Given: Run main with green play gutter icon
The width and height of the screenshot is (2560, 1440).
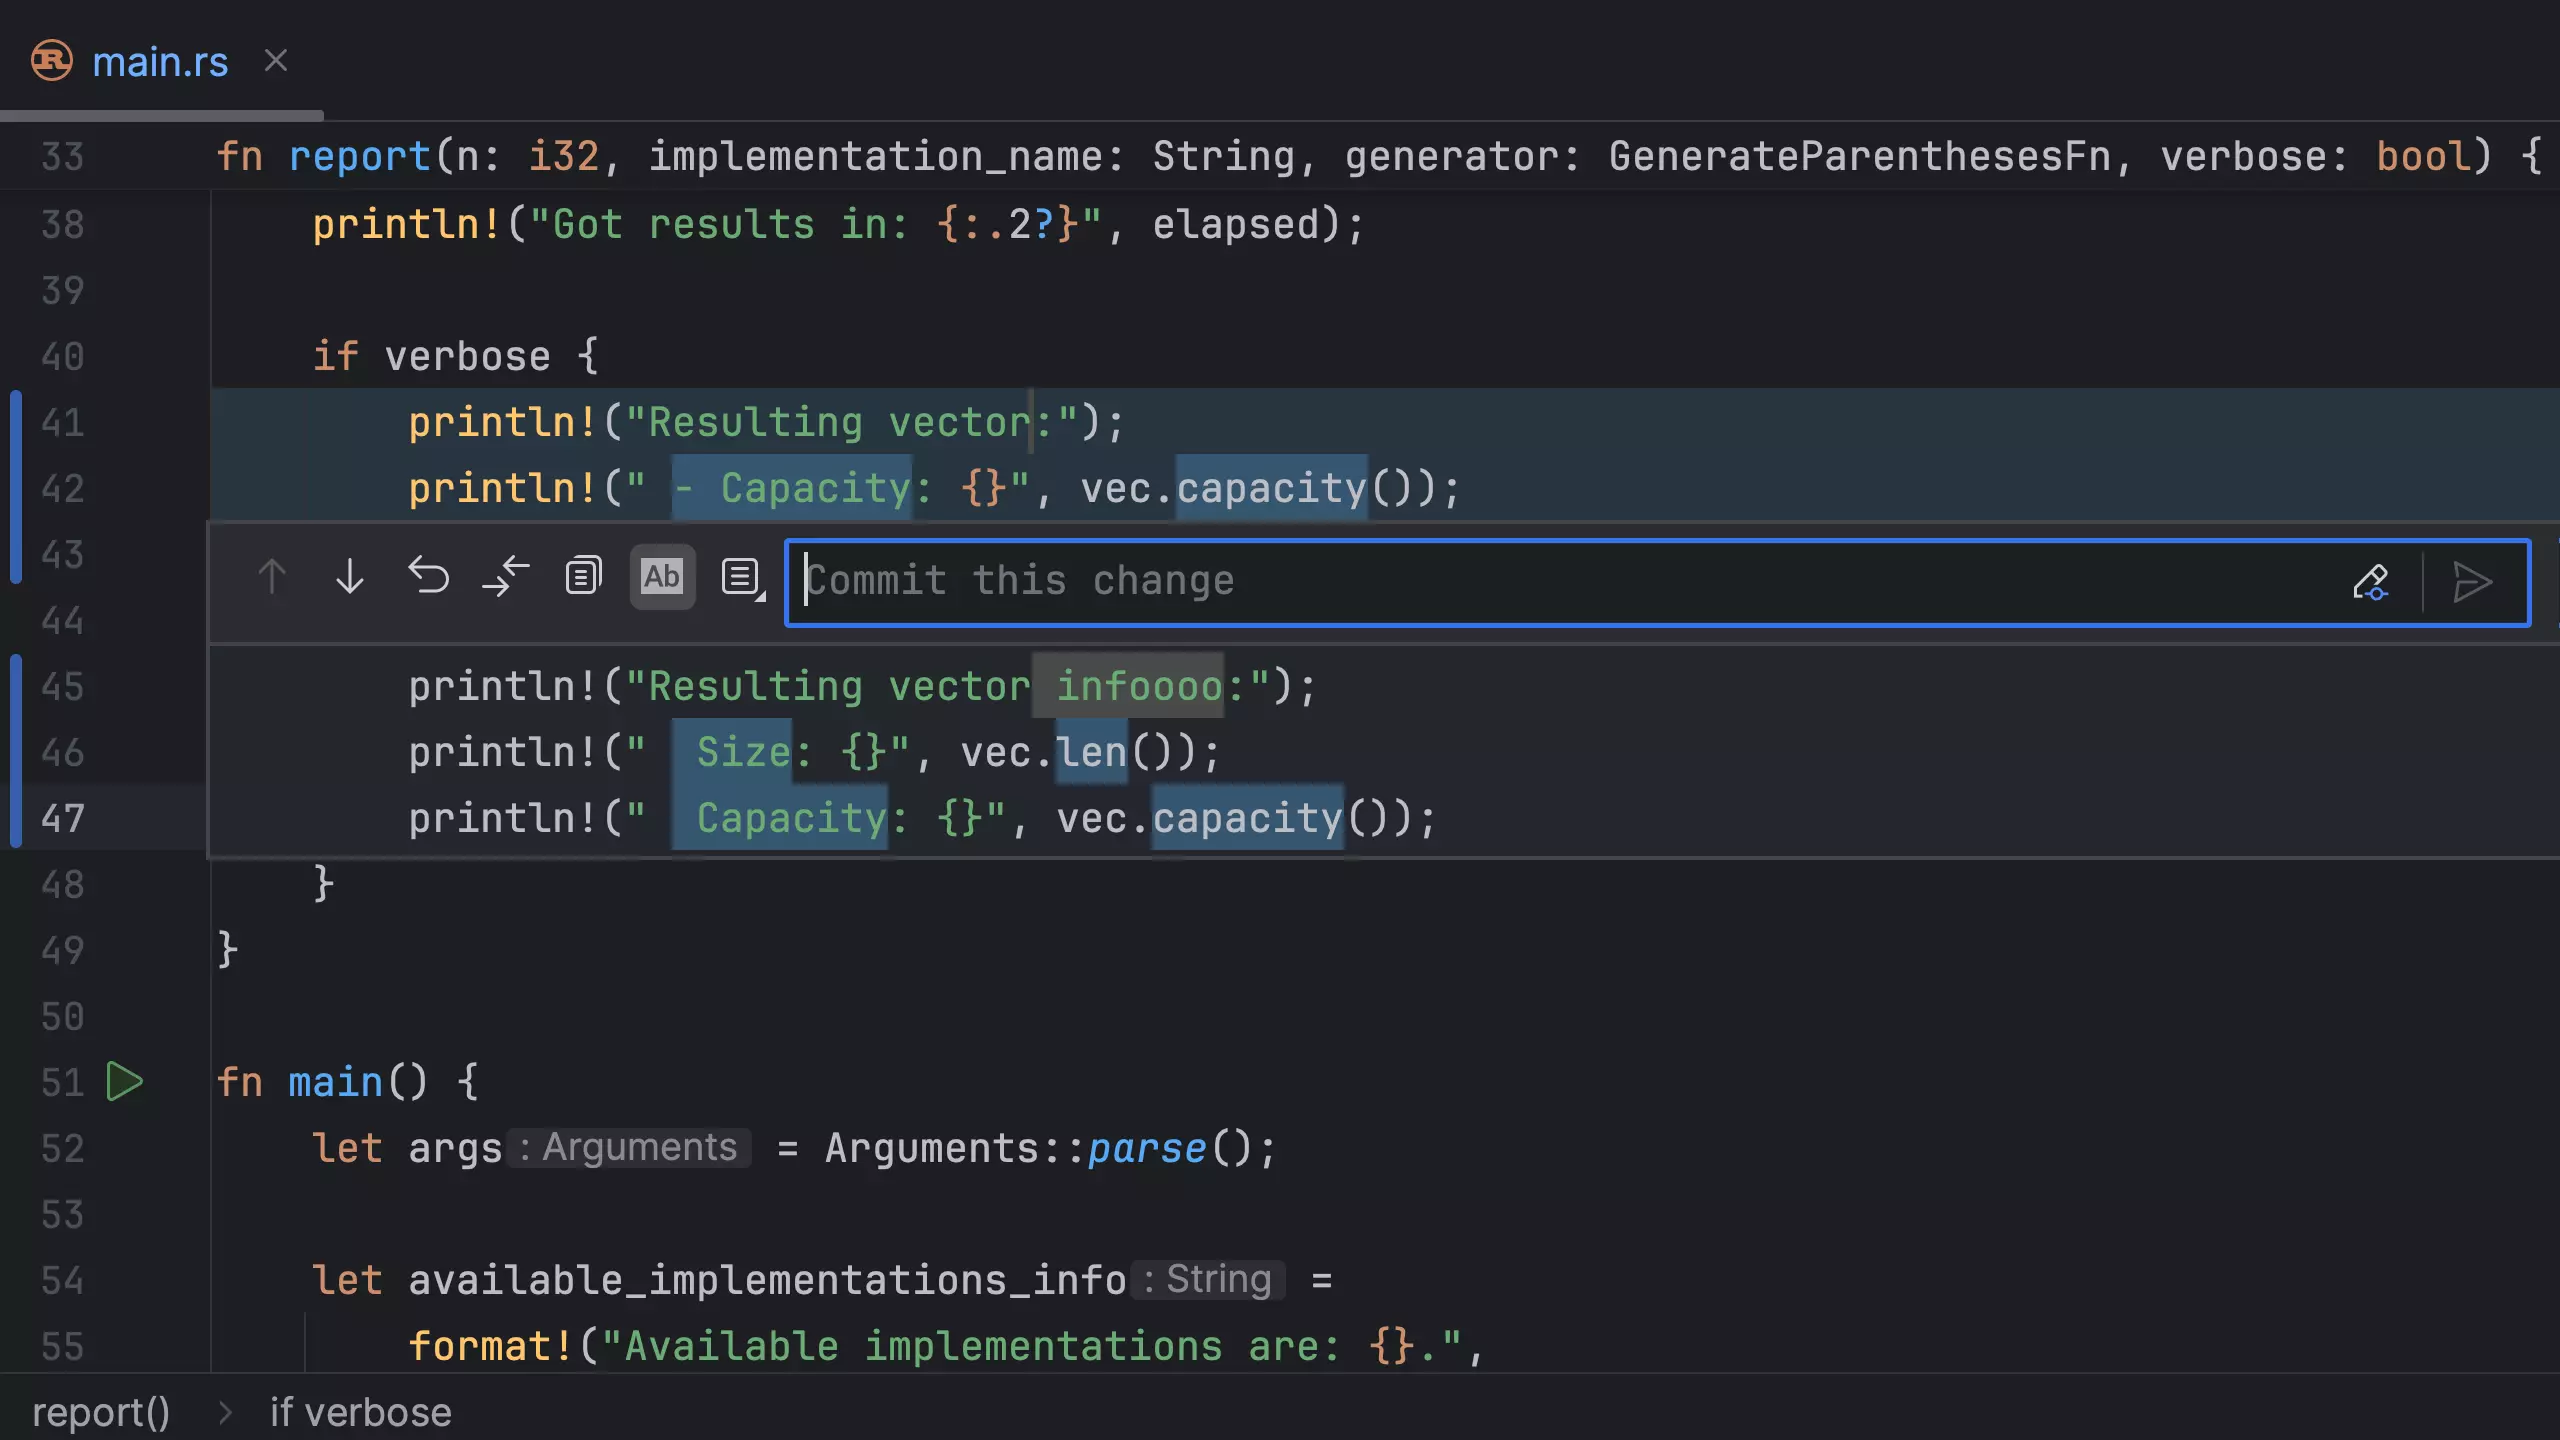Looking at the screenshot, I should point(125,1082).
